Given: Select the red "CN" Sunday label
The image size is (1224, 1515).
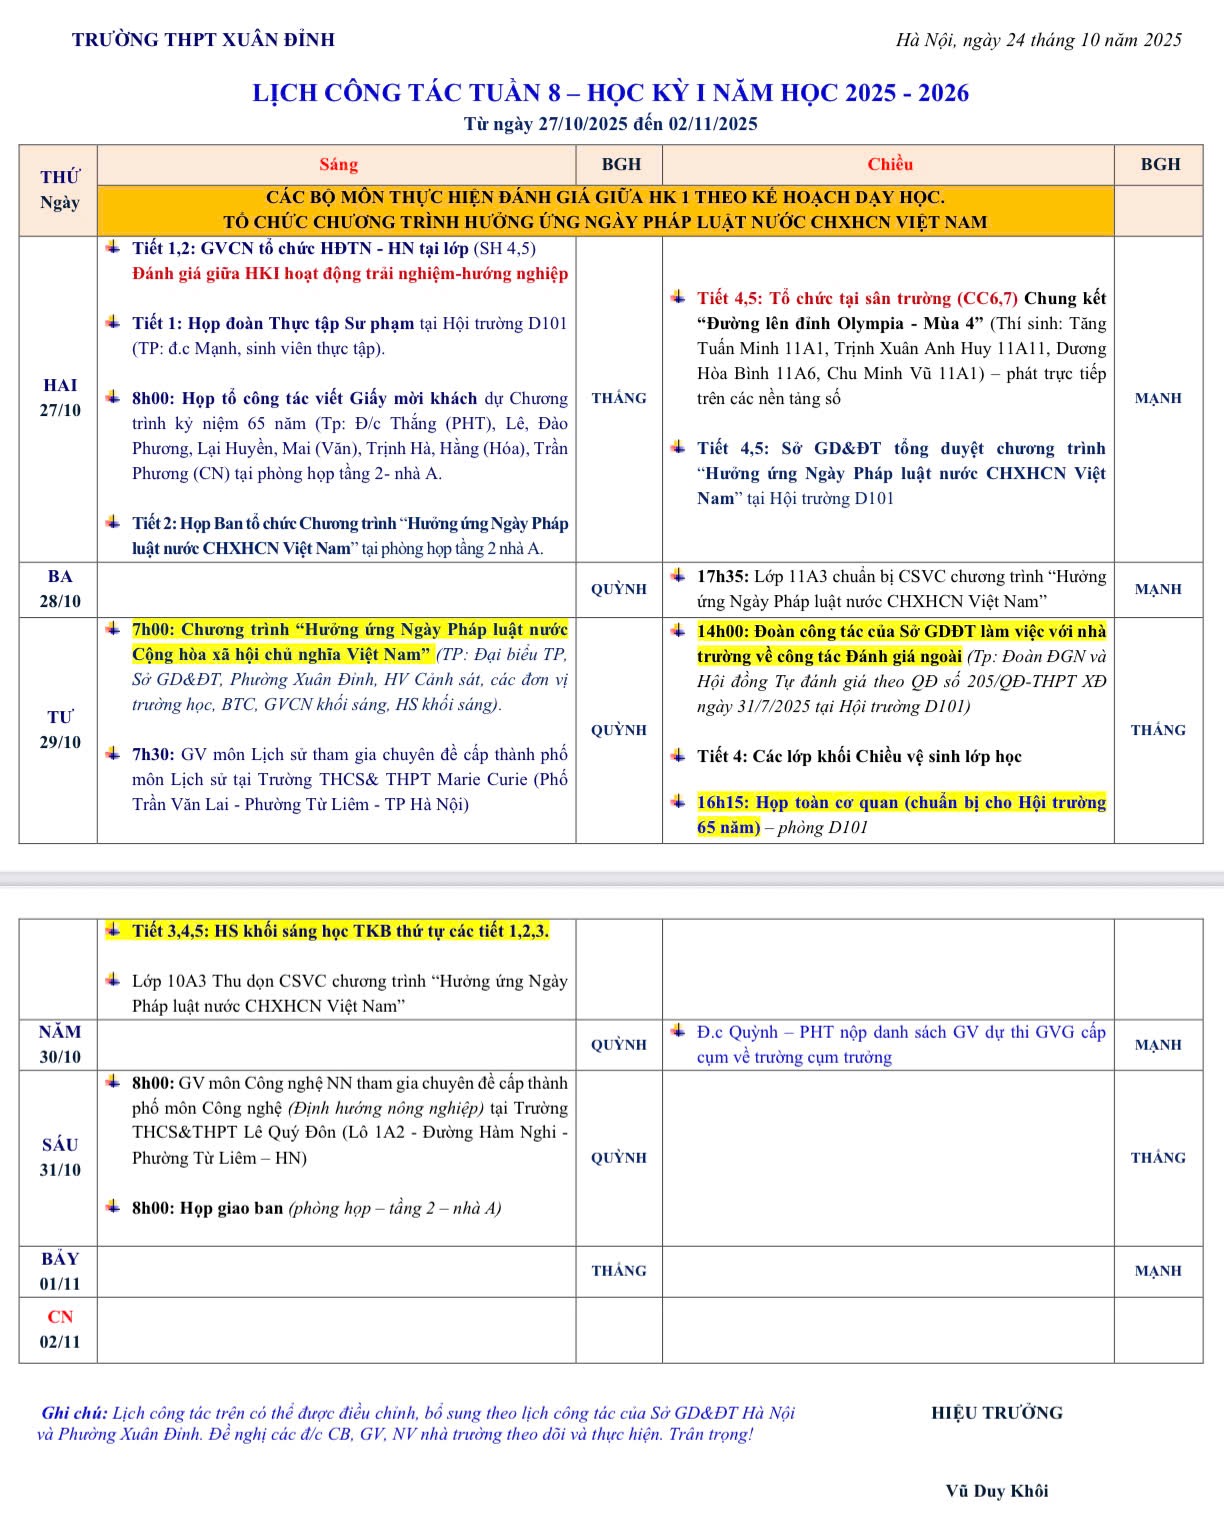Looking at the screenshot, I should [59, 1317].
